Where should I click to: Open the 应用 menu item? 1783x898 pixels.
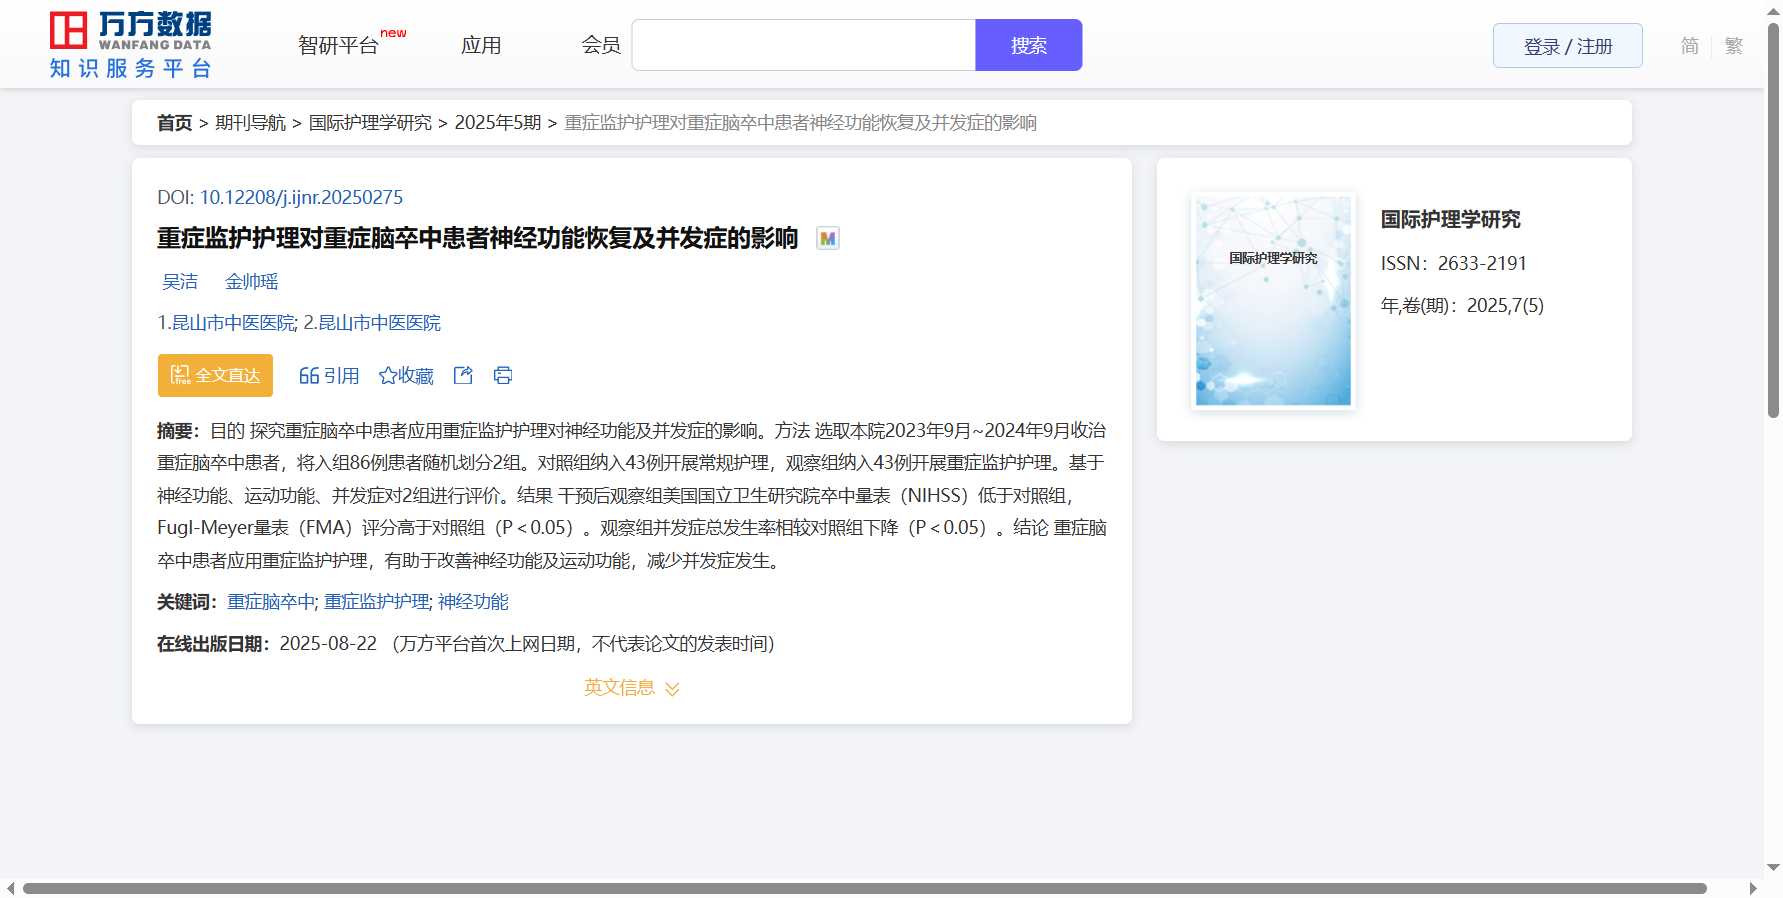point(481,46)
